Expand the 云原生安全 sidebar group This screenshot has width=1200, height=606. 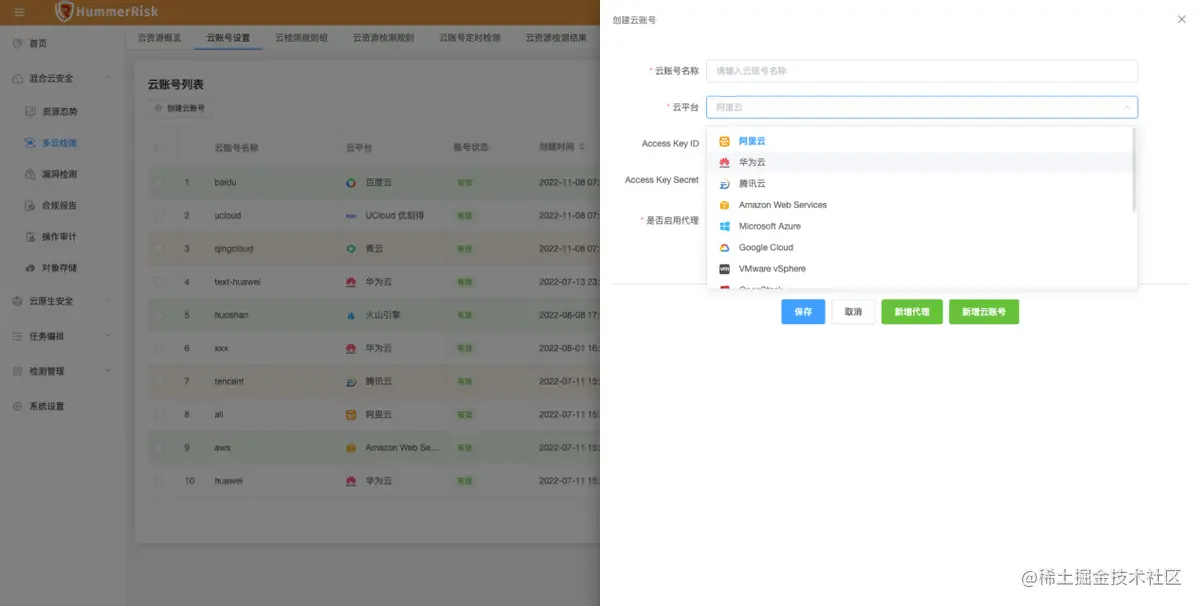click(x=62, y=301)
